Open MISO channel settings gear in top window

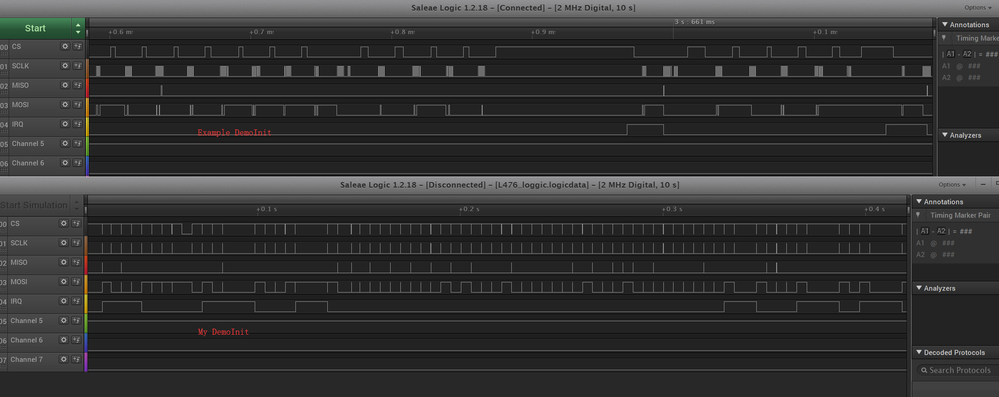pyautogui.click(x=64, y=85)
